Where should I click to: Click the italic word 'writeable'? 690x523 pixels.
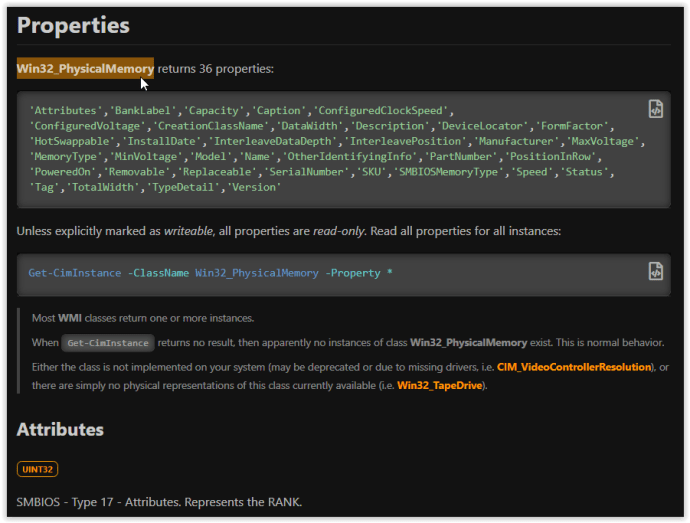click(x=188, y=231)
